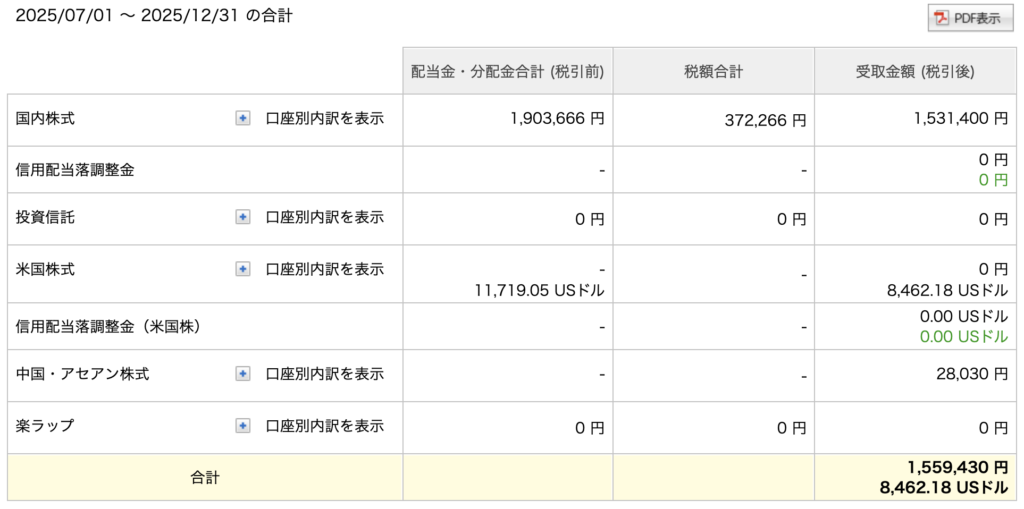The width and height of the screenshot is (1024, 509).
Task: Show 口座別内訳を表示 for 中国・アセアン株式
Action: tap(324, 373)
